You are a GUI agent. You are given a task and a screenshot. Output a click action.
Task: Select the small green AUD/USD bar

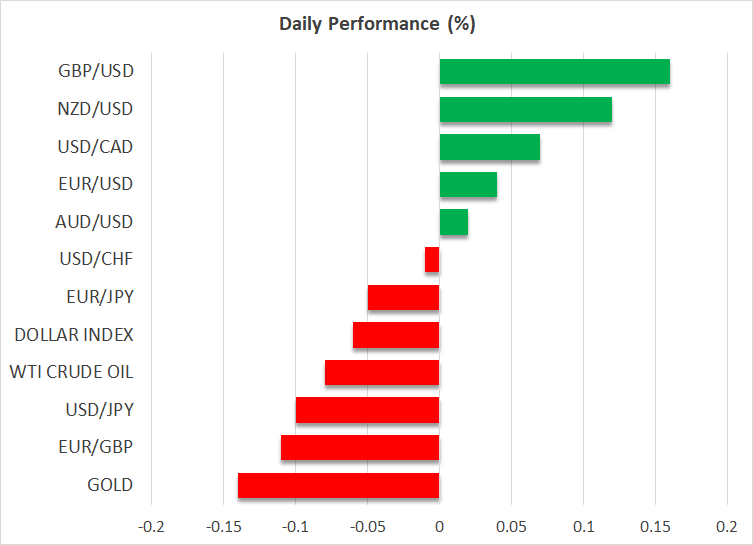click(453, 222)
